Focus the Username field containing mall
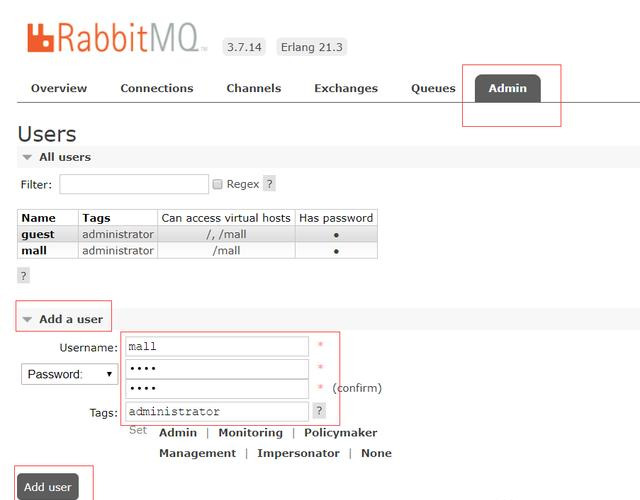 point(217,347)
